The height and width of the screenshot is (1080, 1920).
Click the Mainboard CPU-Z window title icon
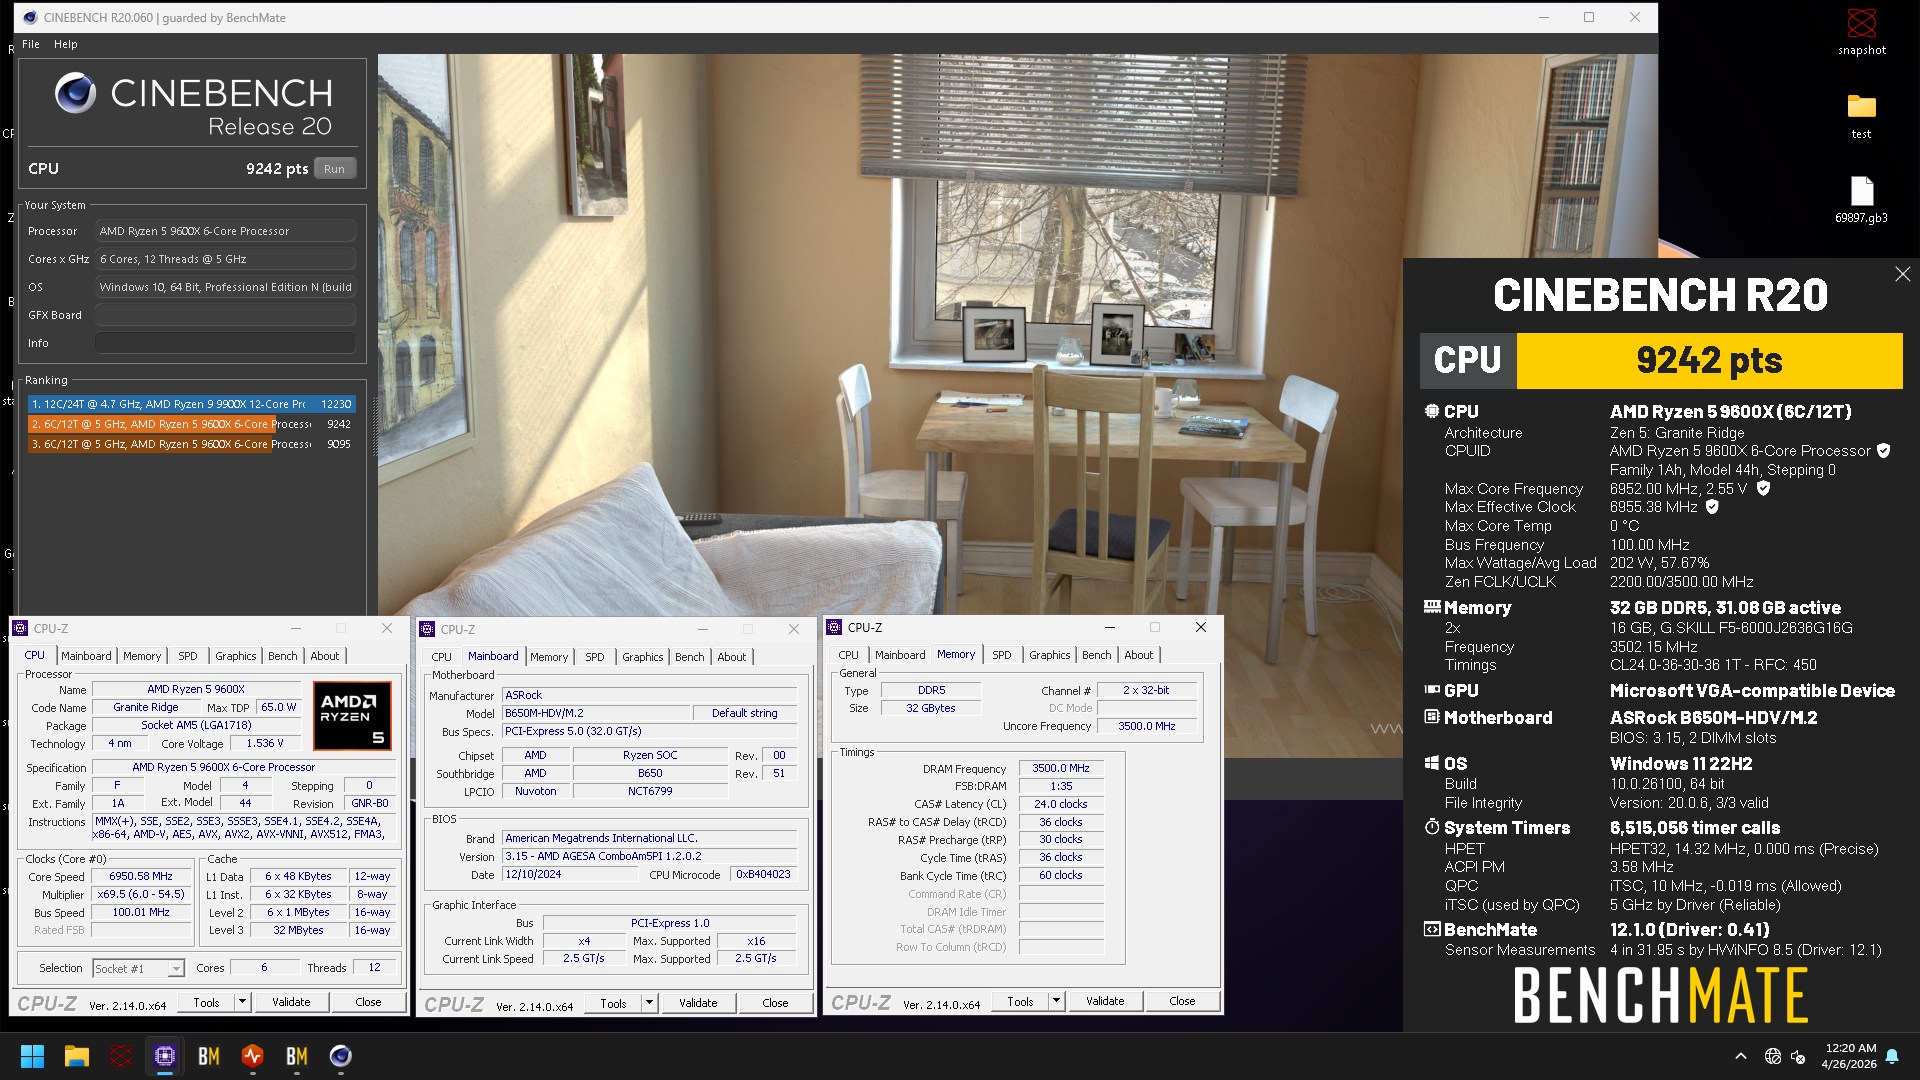[427, 629]
